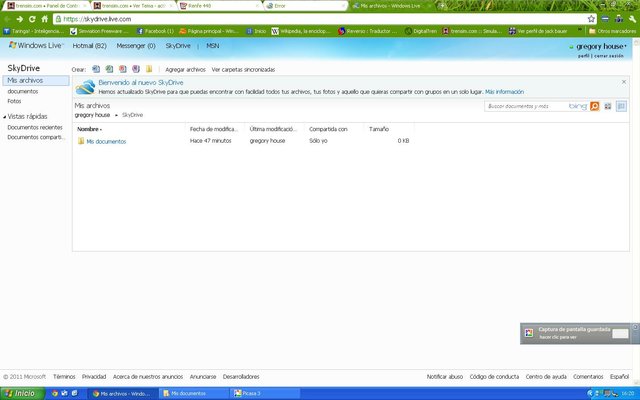This screenshot has height=400, width=640.
Task: Click the Agregar archivos link
Action: (x=185, y=69)
